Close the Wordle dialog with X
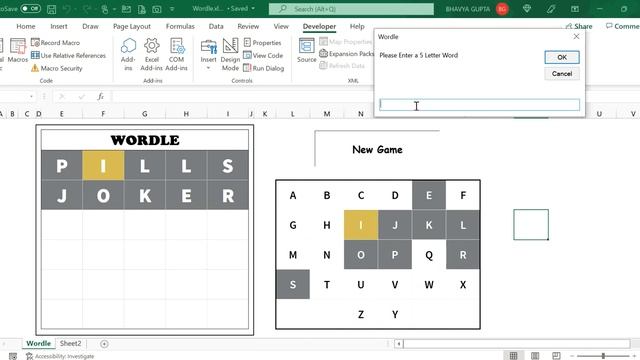This screenshot has width=640, height=360. 576,36
